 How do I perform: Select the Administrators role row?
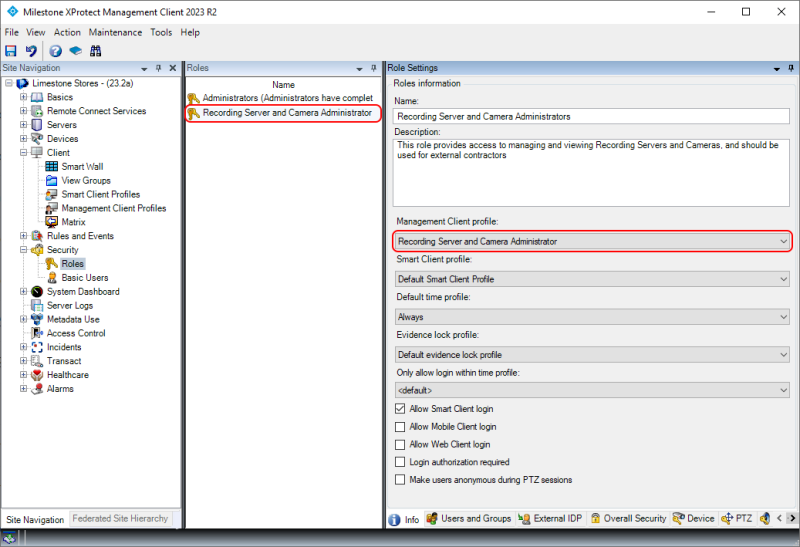[x=283, y=98]
